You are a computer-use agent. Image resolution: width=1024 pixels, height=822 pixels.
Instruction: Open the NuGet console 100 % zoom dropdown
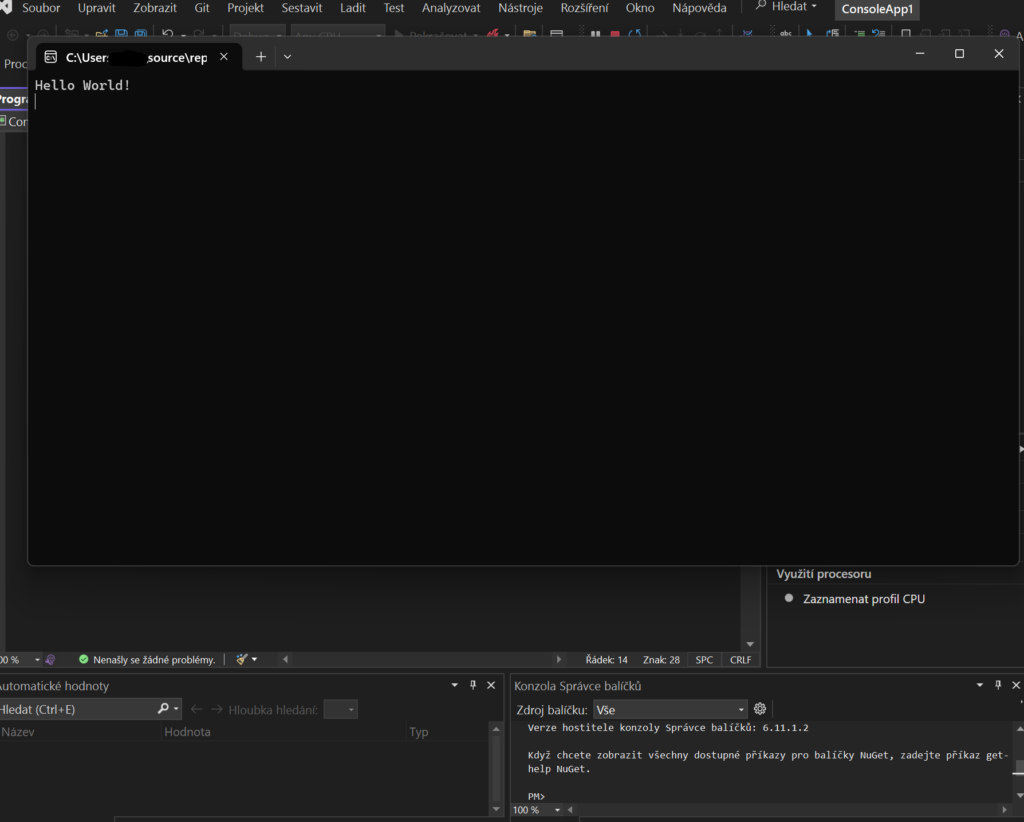click(x=558, y=810)
